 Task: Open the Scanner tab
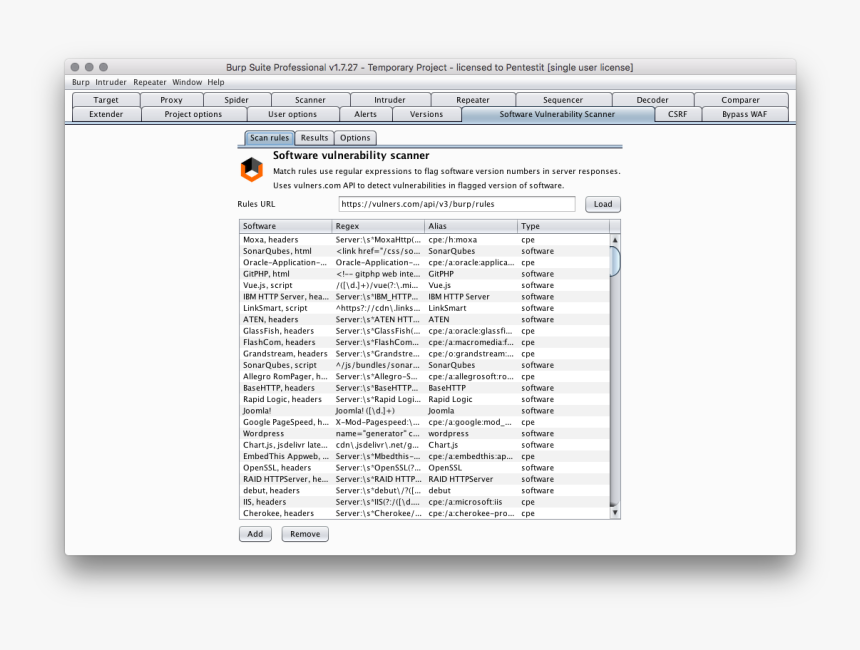click(310, 99)
